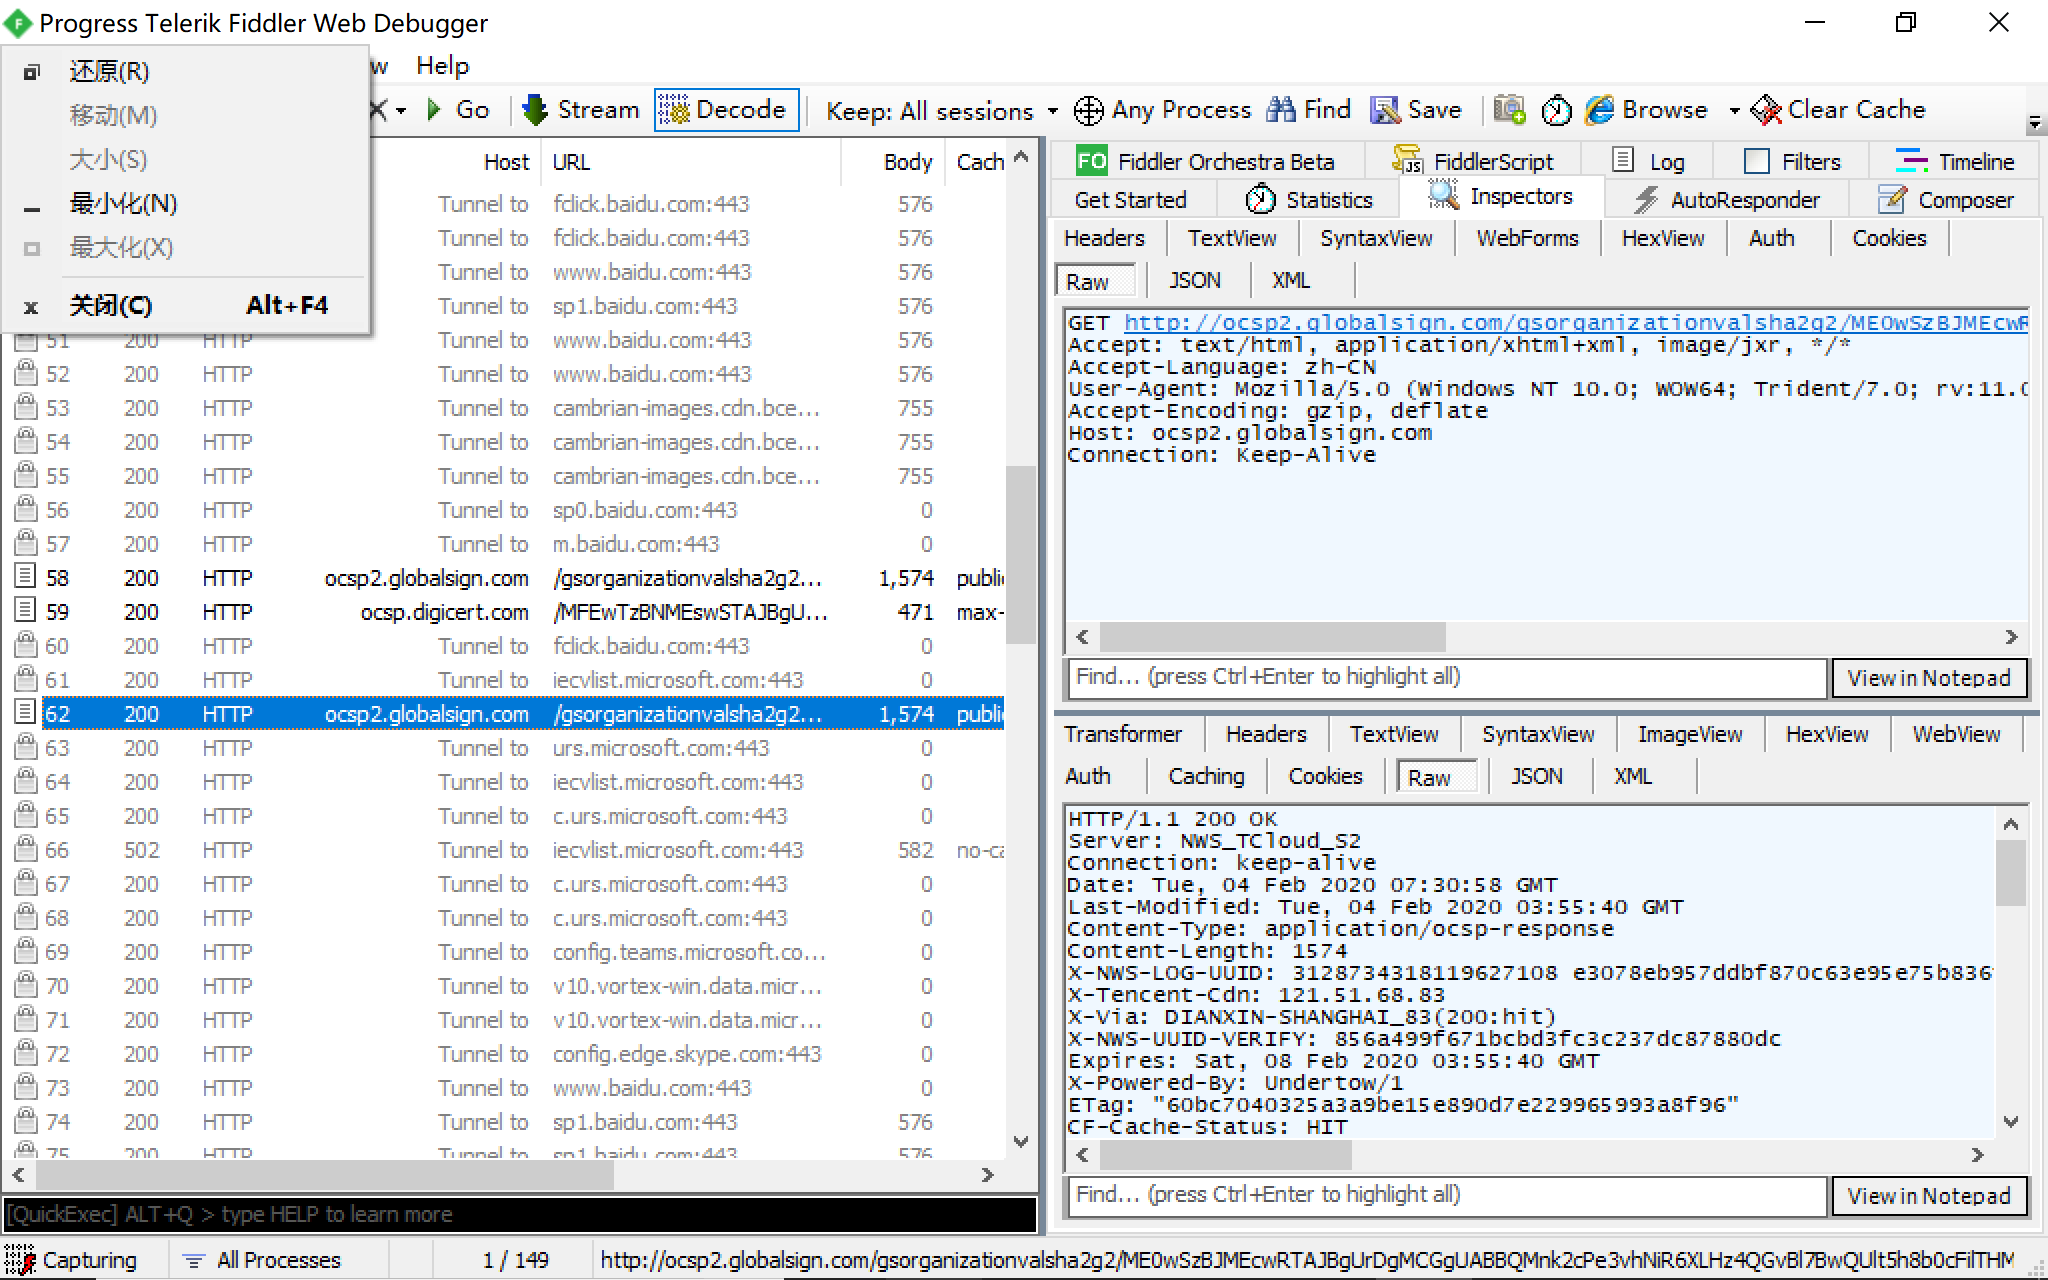Expand the toolbar overflow arrow at far right

point(2034,124)
